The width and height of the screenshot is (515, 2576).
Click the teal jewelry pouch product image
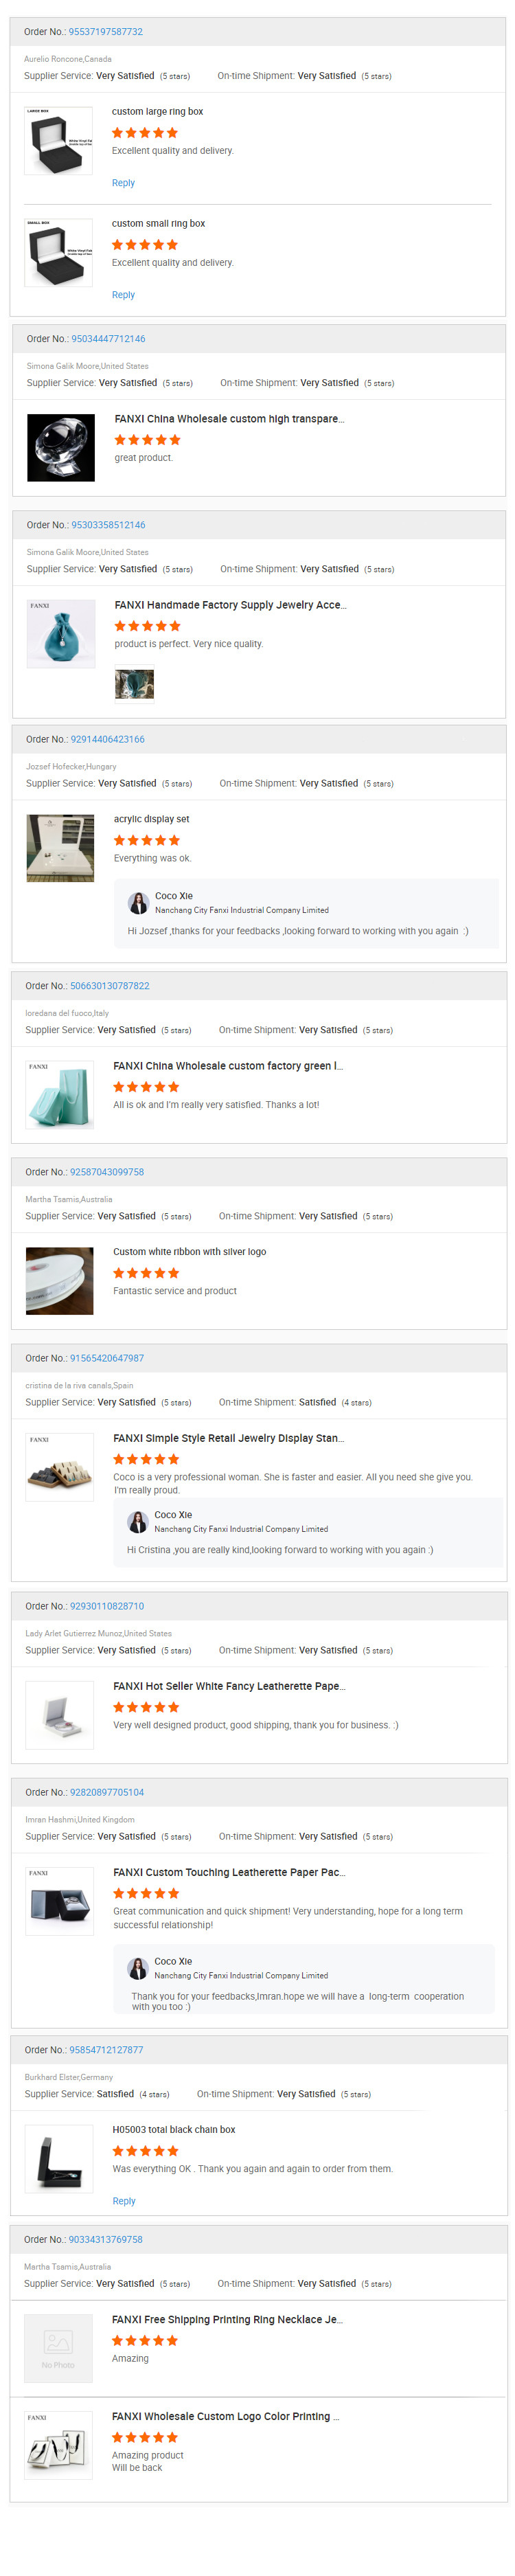pyautogui.click(x=61, y=634)
